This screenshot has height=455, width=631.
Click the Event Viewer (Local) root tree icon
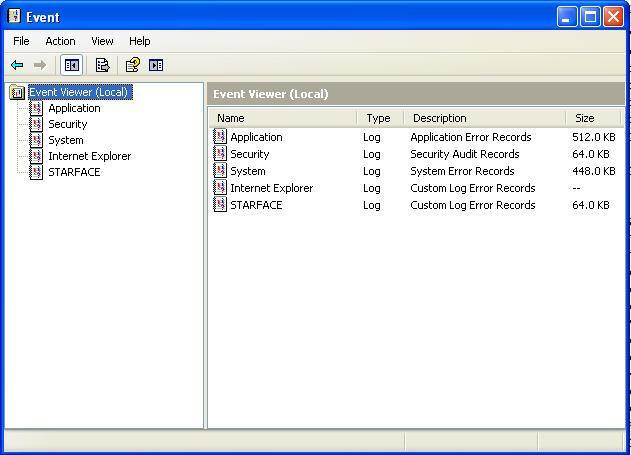click(17, 93)
